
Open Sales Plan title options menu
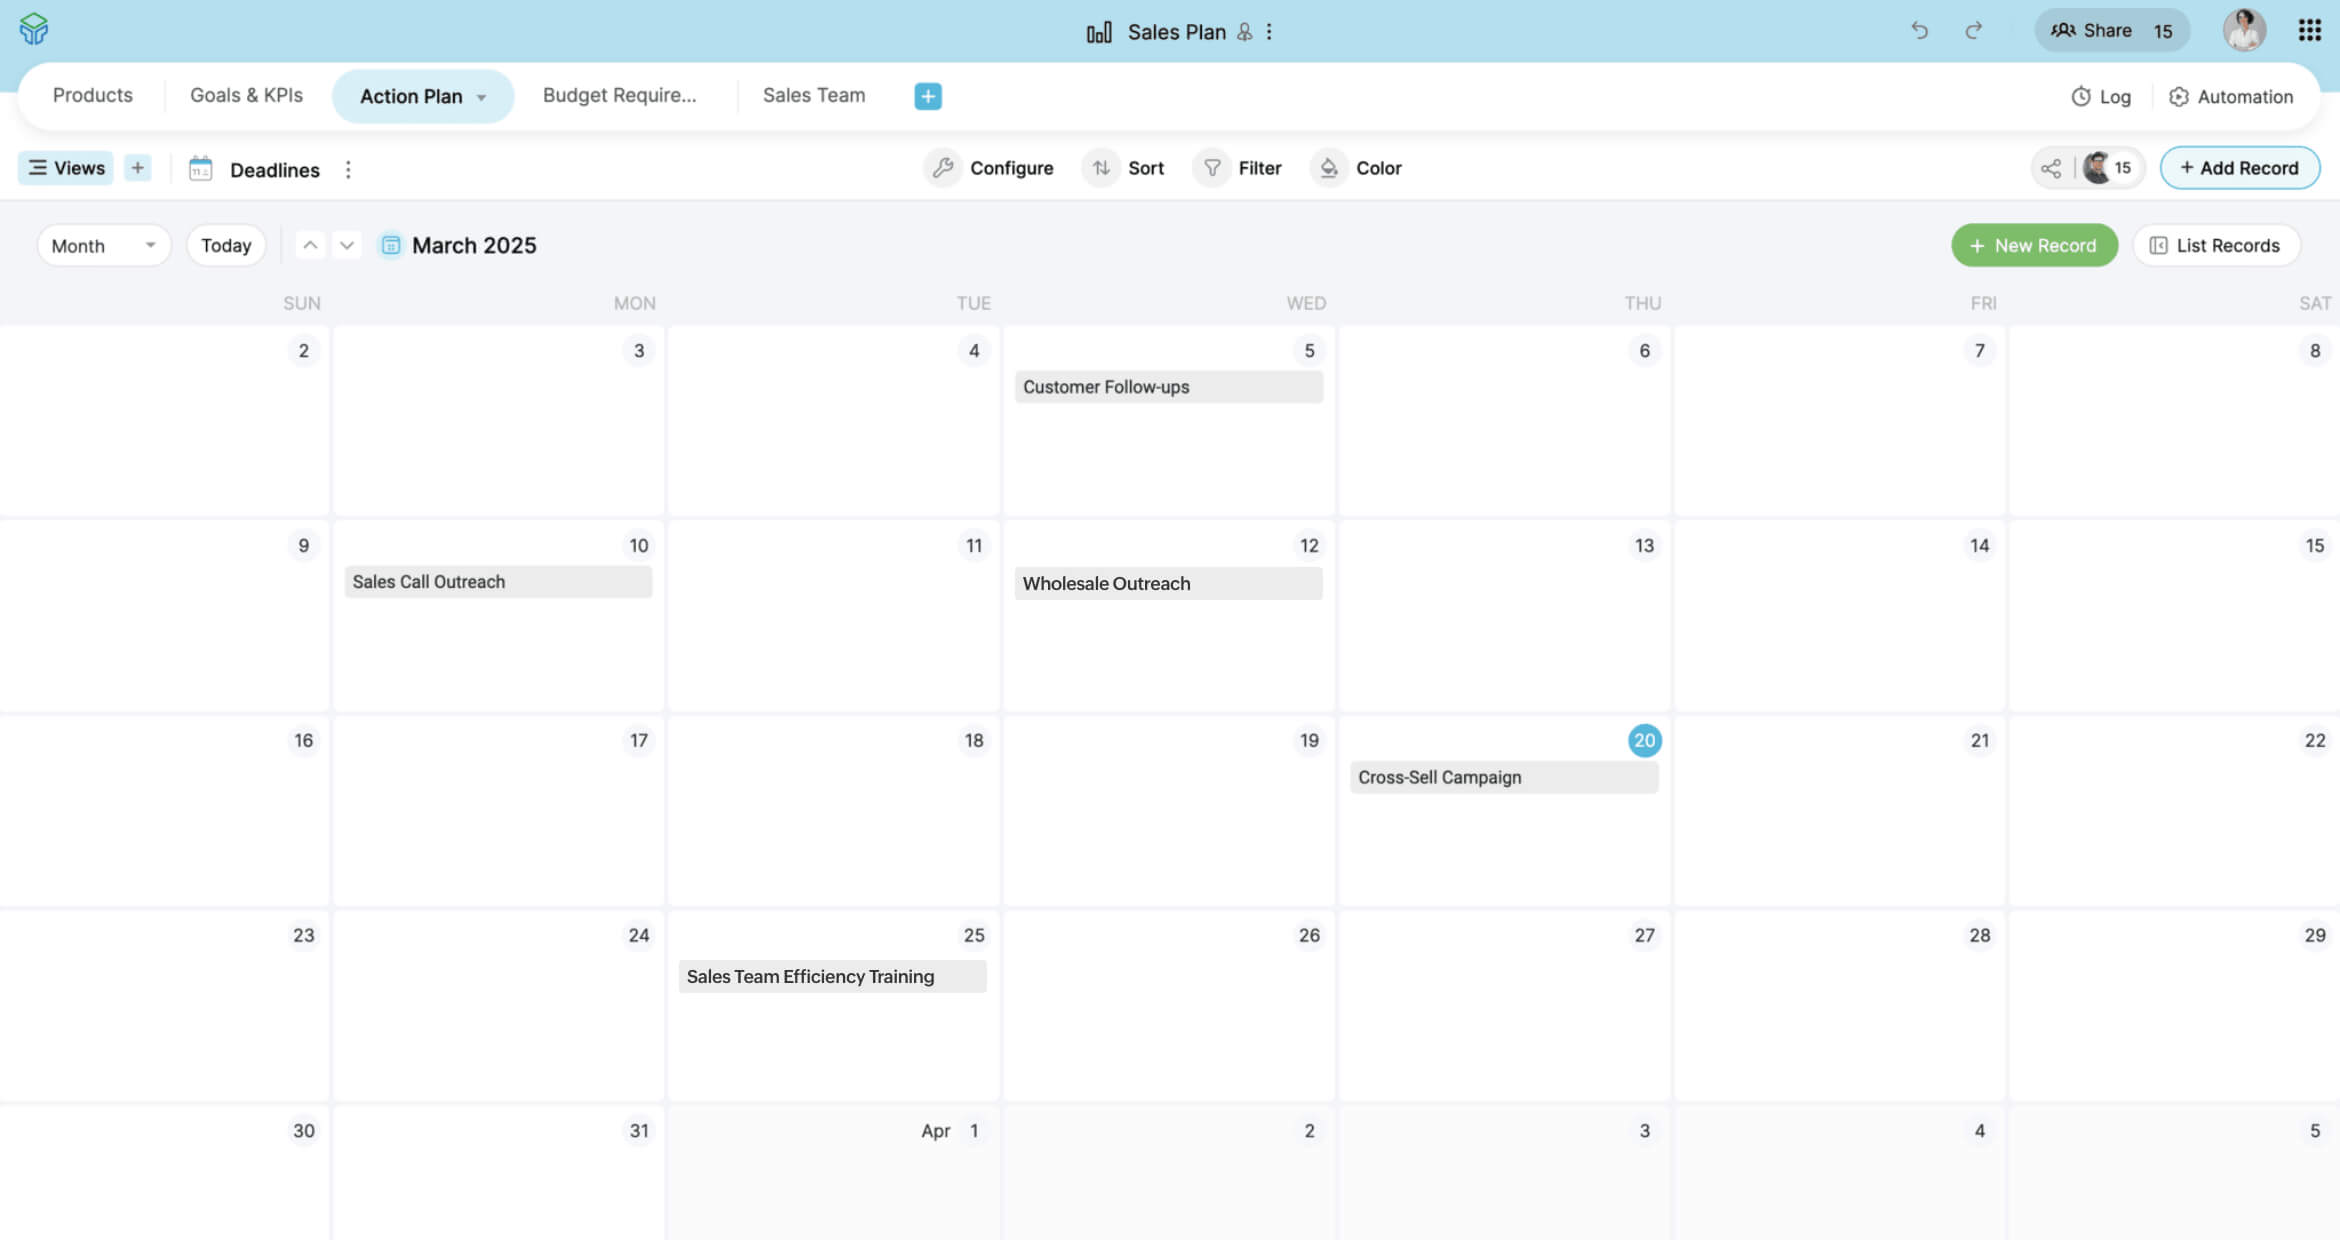(1269, 32)
